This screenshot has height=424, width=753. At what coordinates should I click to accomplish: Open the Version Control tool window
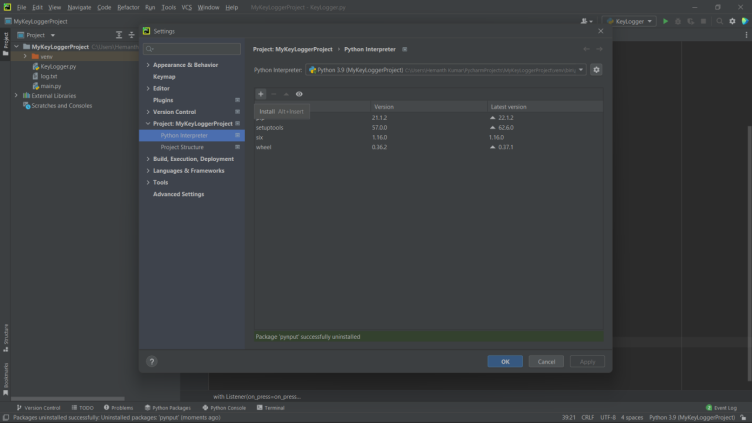[38, 408]
